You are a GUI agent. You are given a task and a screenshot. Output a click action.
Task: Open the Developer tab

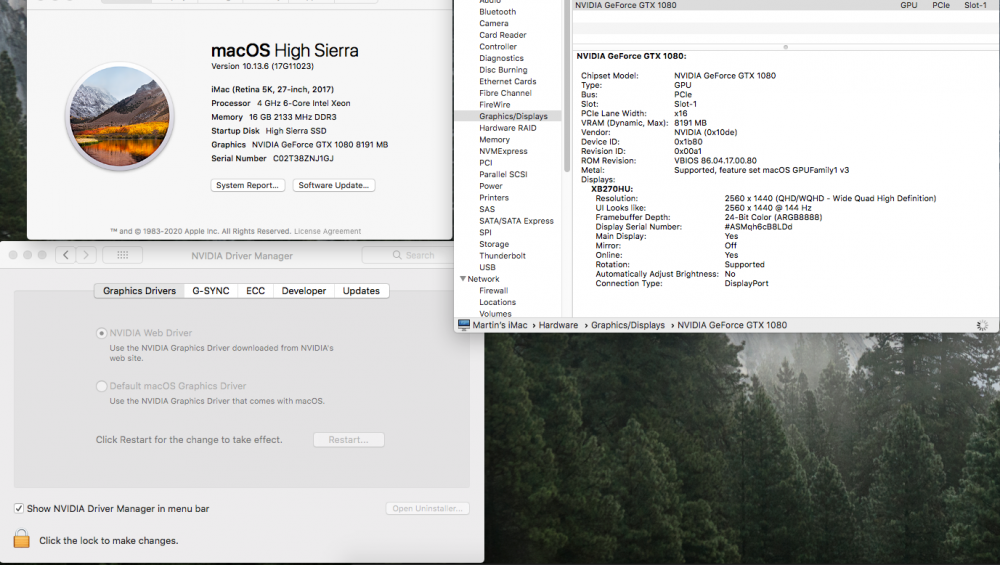tap(304, 291)
